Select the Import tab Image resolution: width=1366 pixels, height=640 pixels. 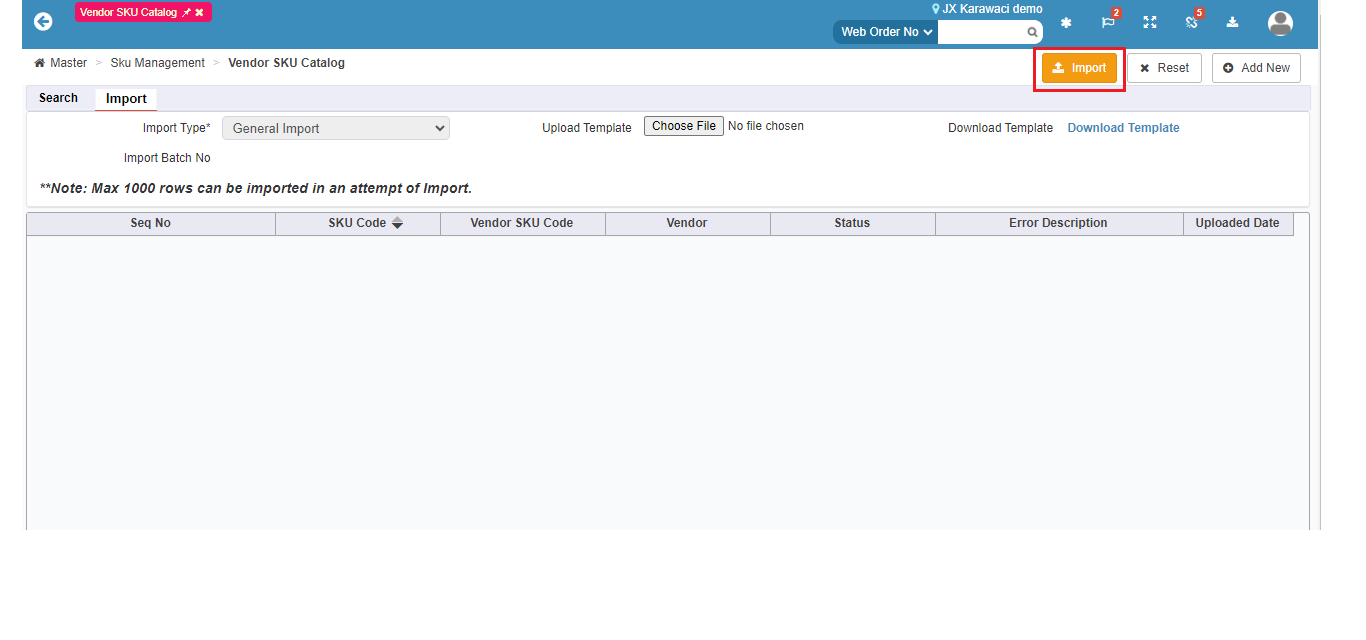[126, 99]
